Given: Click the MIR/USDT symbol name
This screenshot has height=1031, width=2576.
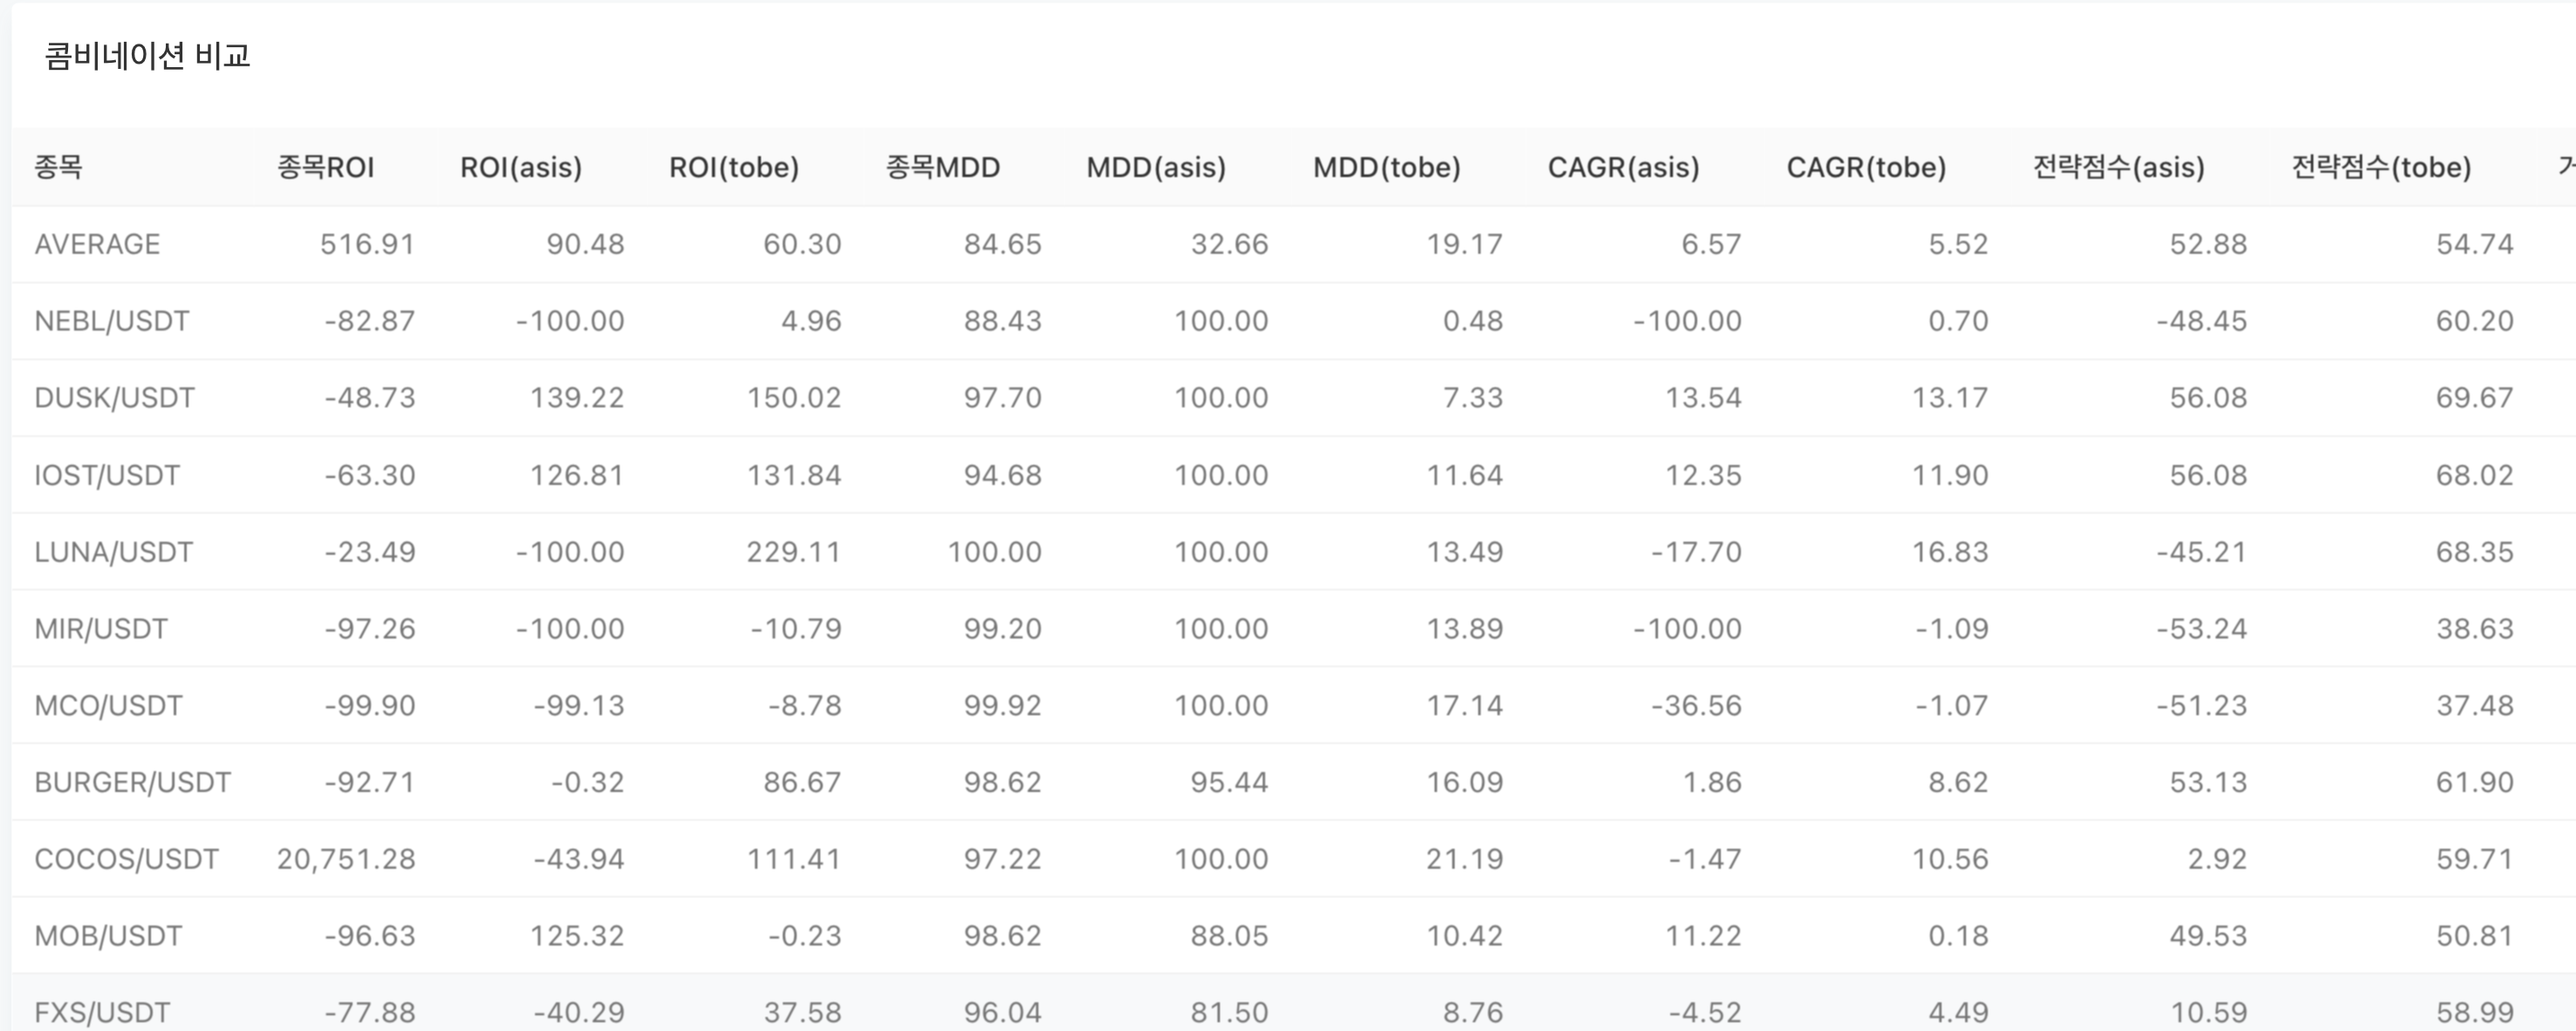Looking at the screenshot, I should coord(101,629).
